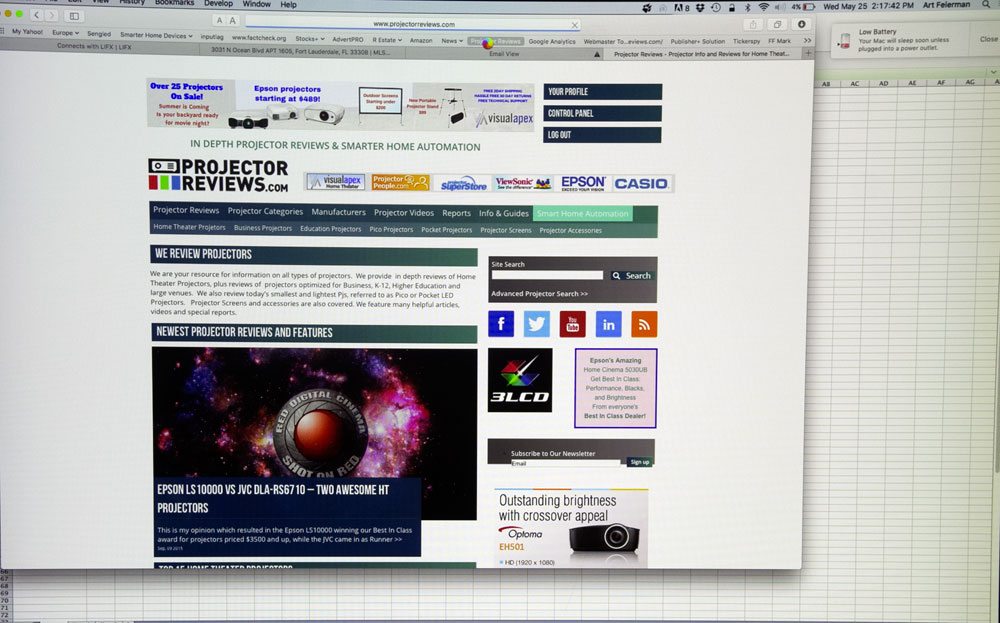The width and height of the screenshot is (1000, 623).
Task: Click the Business Projectors sublink
Action: [x=263, y=228]
